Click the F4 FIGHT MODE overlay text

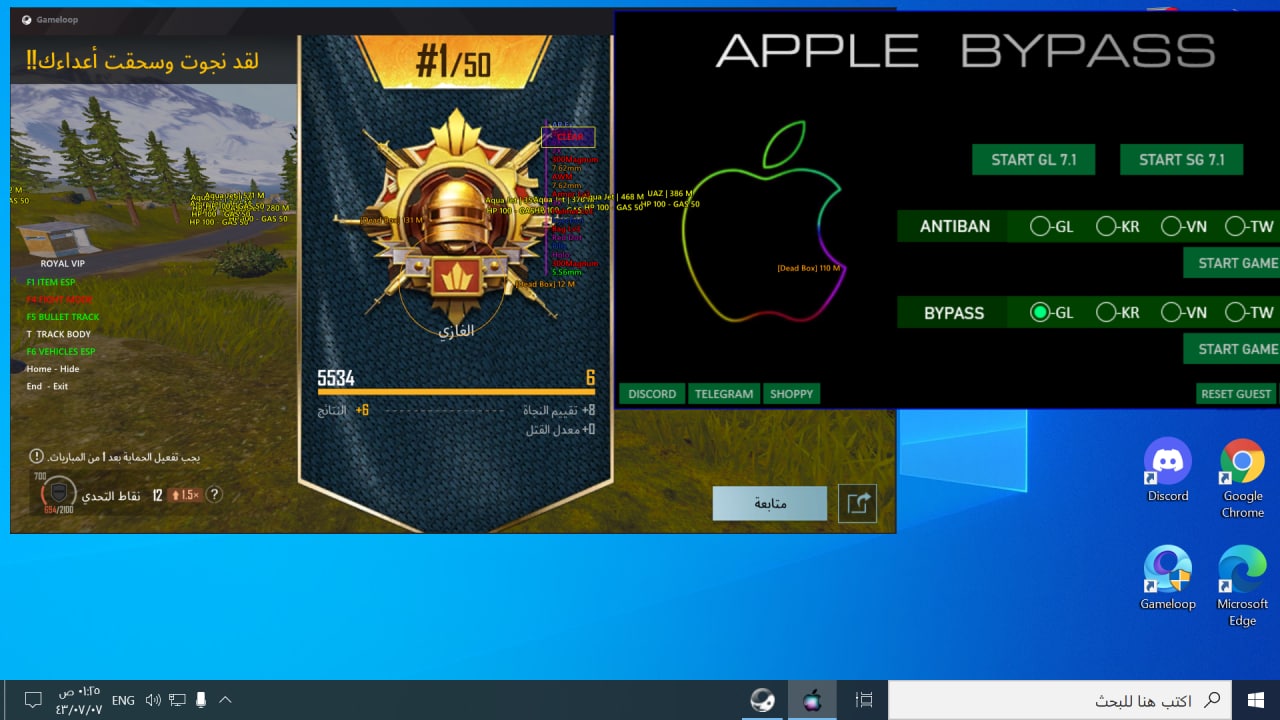coord(58,299)
